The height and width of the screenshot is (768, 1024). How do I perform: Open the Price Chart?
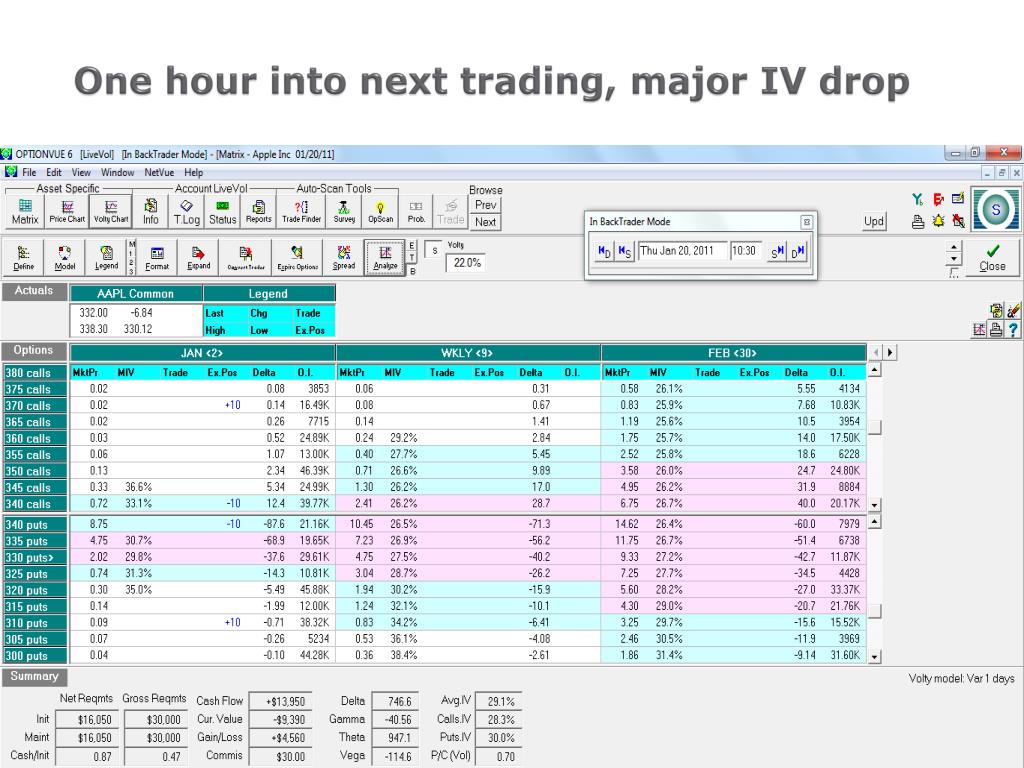point(67,212)
